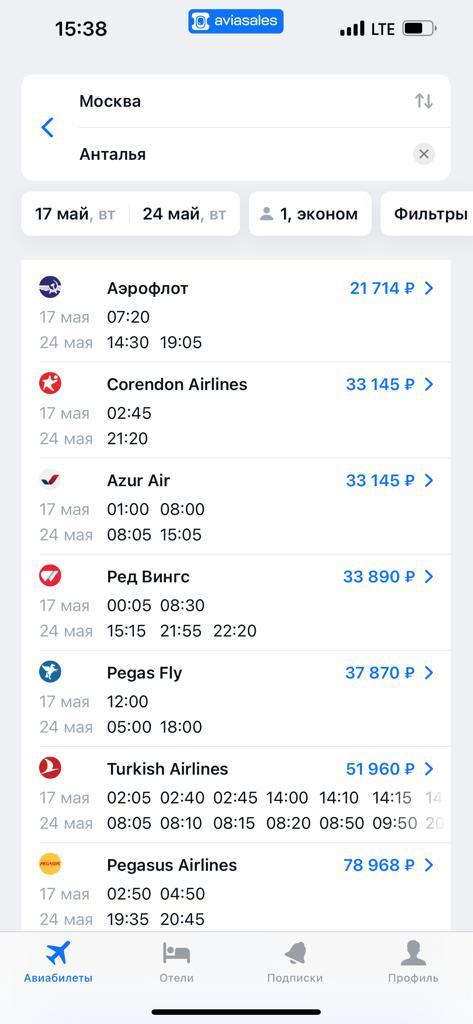Edit the Москва origin field
Viewport: 473px width, 1024px height.
tap(240, 101)
